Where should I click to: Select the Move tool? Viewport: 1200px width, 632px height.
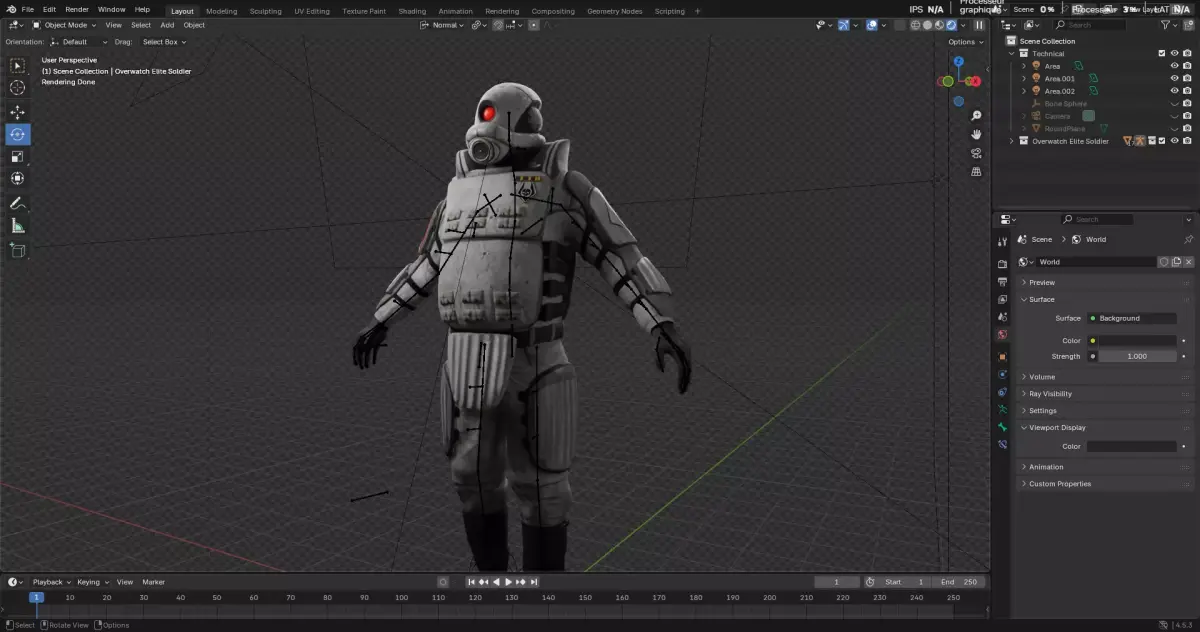coord(18,112)
